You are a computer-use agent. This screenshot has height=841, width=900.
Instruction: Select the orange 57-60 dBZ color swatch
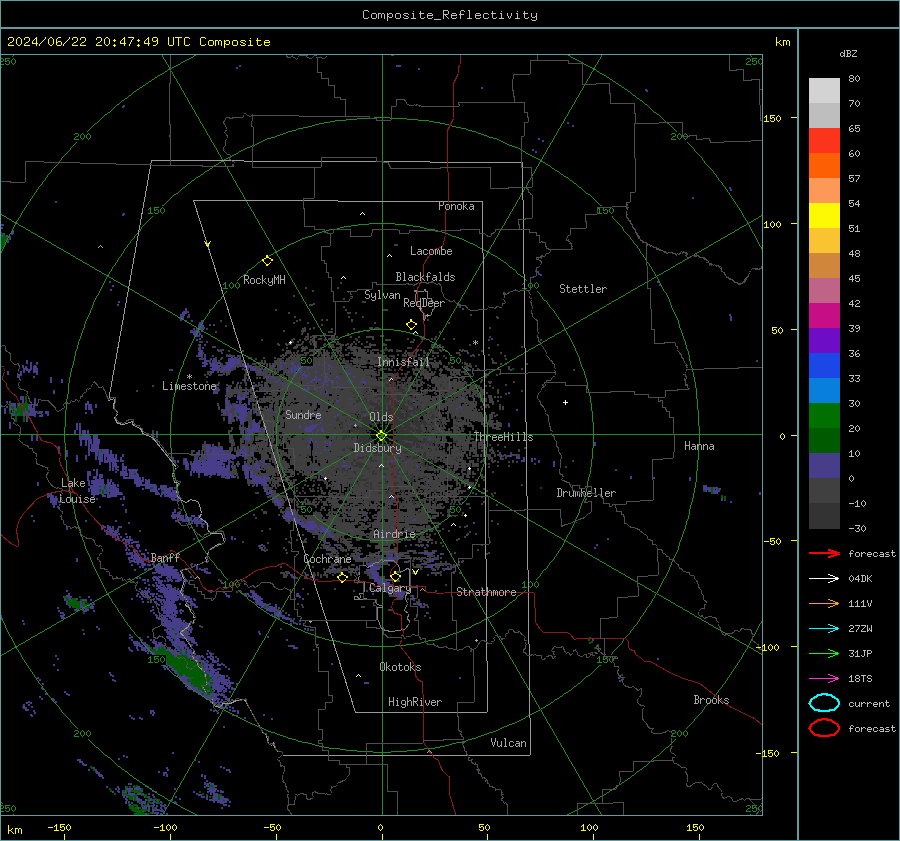pos(824,165)
